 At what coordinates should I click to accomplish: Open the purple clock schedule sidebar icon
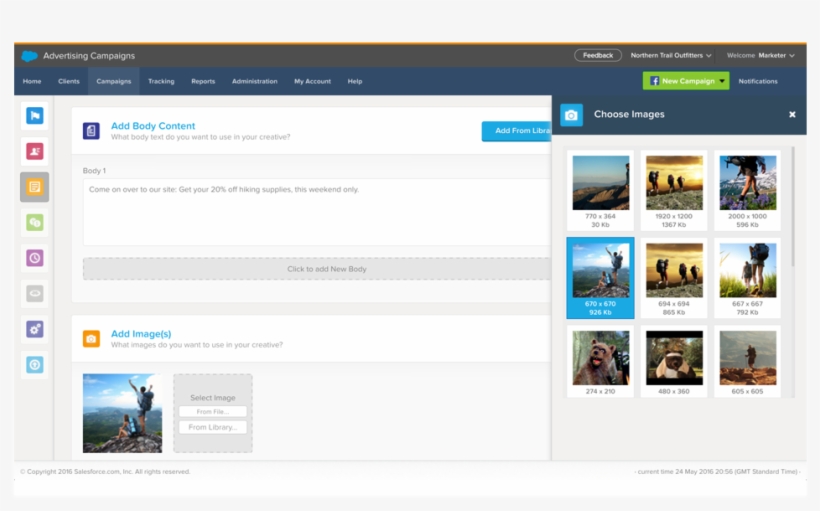pos(35,258)
